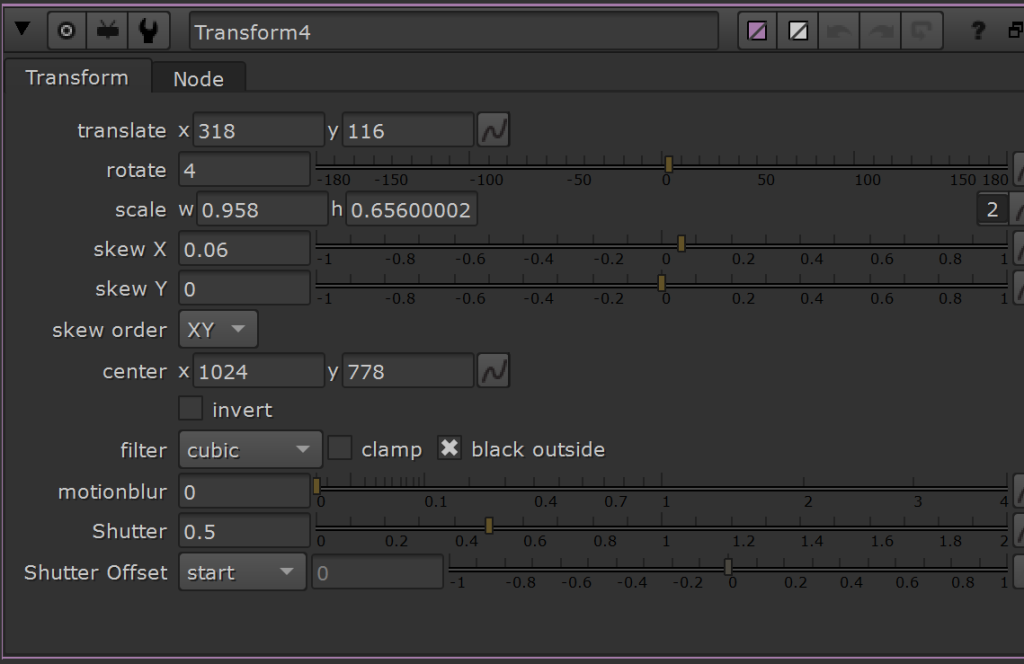Click the rotate slider track
Viewport: 1024px width, 664px height.
(x=662, y=165)
